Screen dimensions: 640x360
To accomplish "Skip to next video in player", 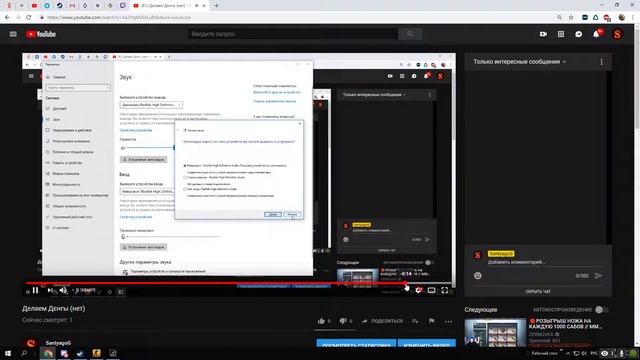I will pyautogui.click(x=50, y=290).
